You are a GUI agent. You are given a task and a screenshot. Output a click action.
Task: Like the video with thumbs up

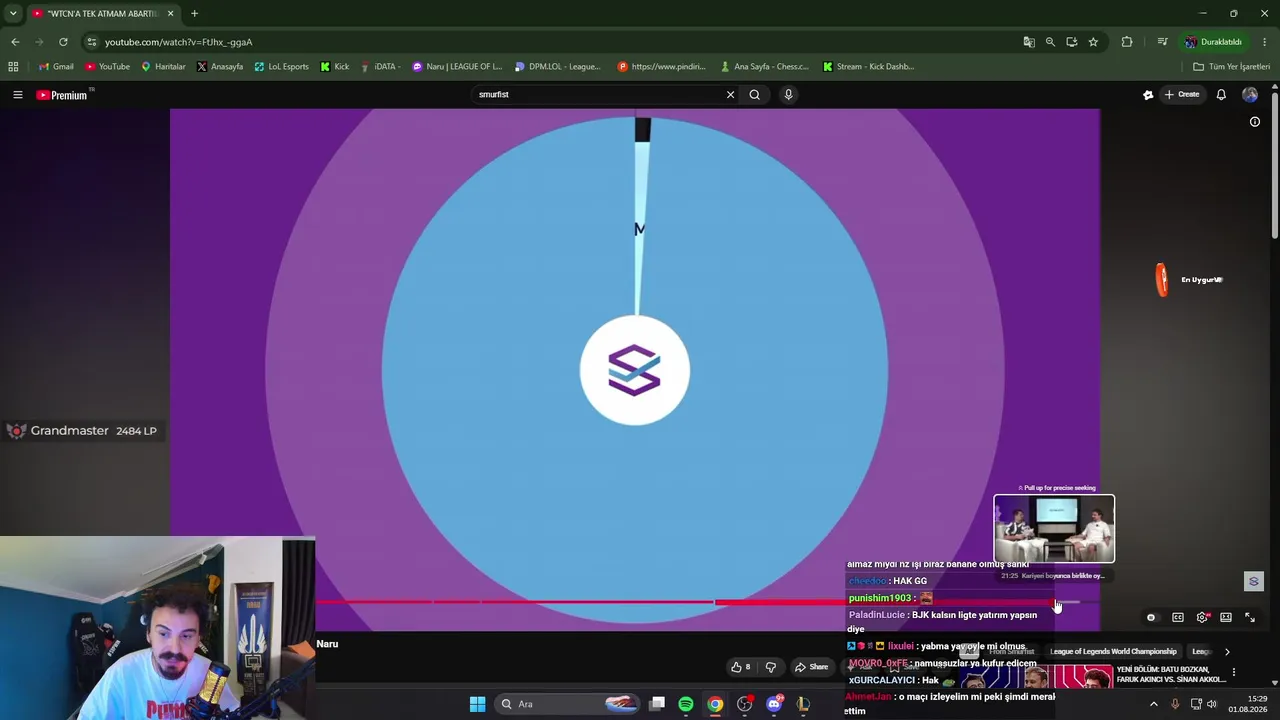[x=741, y=667]
